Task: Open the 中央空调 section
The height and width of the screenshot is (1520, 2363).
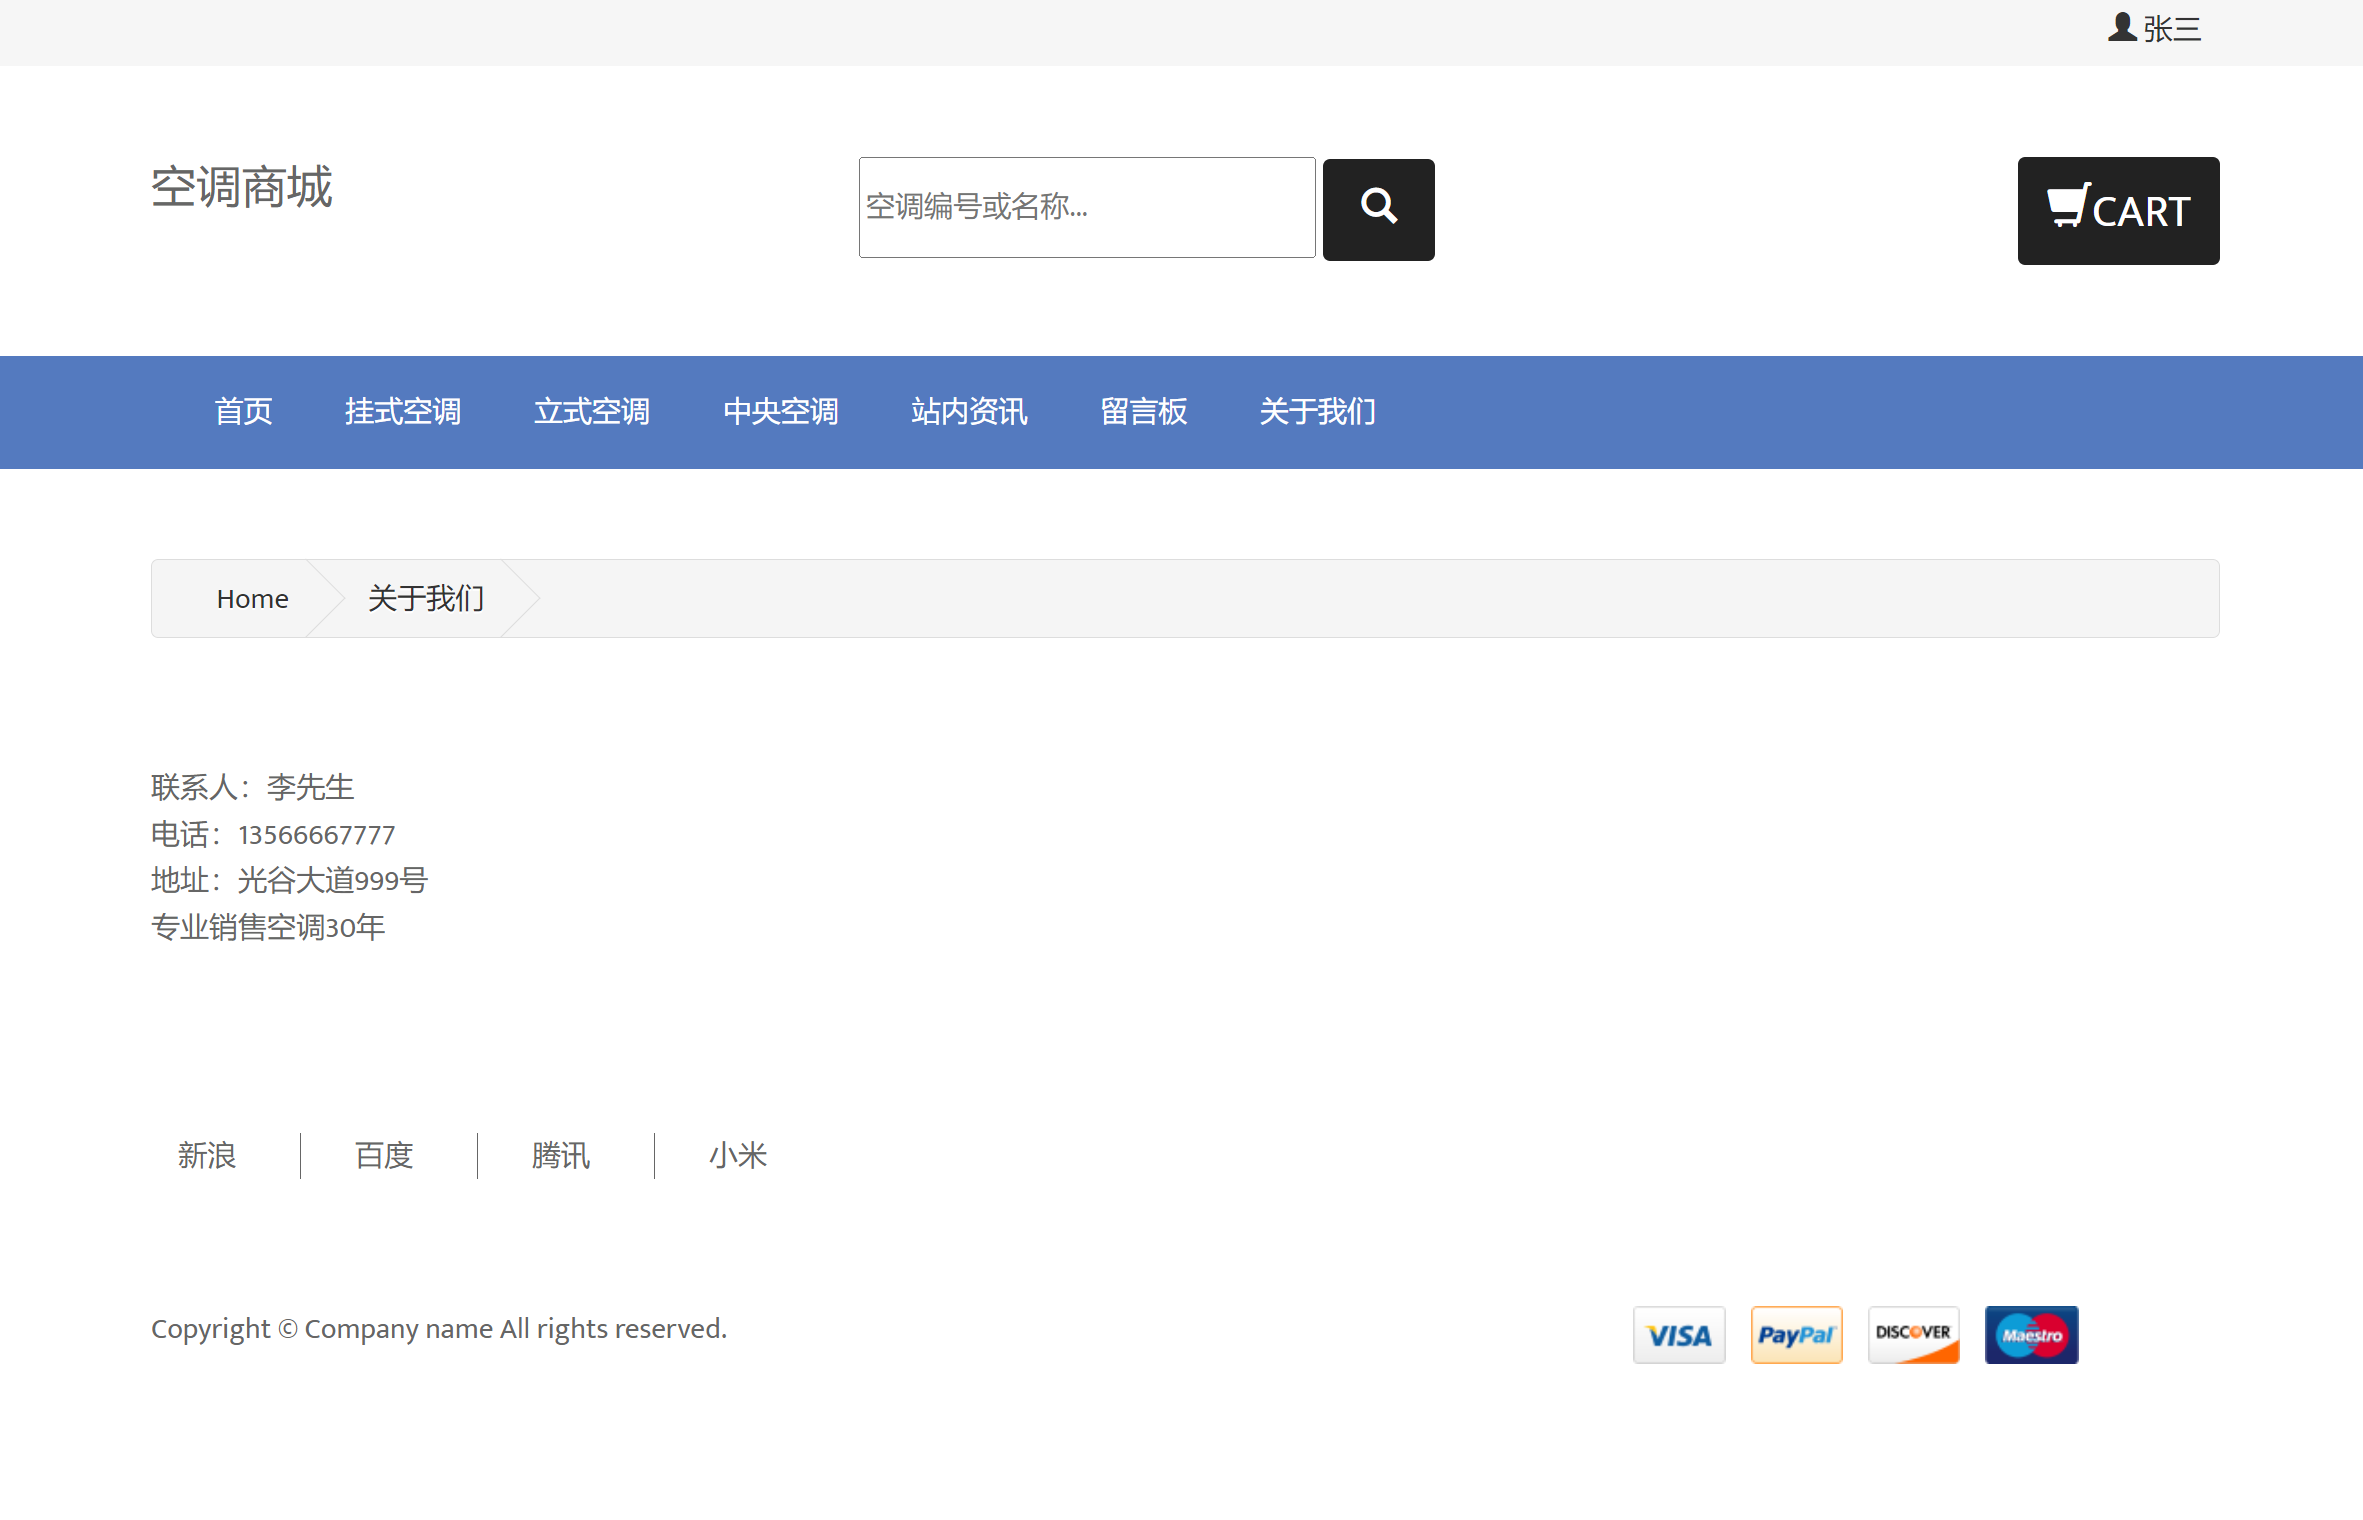Action: tap(781, 412)
